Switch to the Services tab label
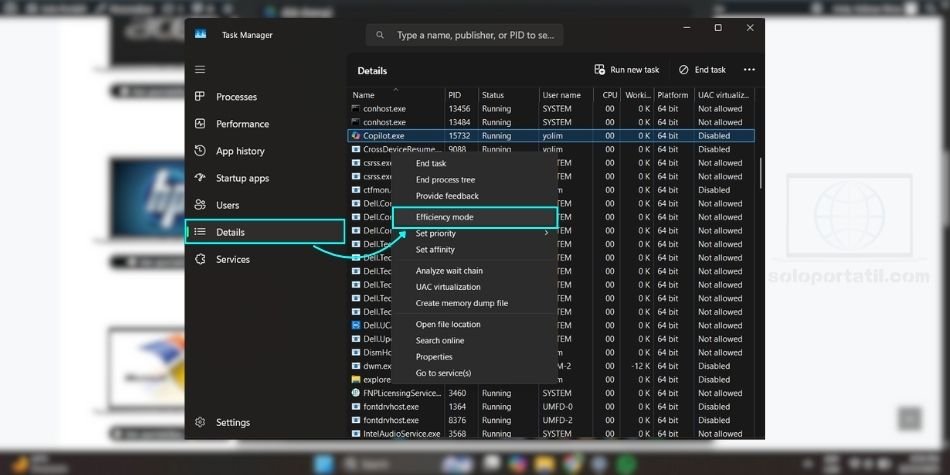 tap(233, 259)
